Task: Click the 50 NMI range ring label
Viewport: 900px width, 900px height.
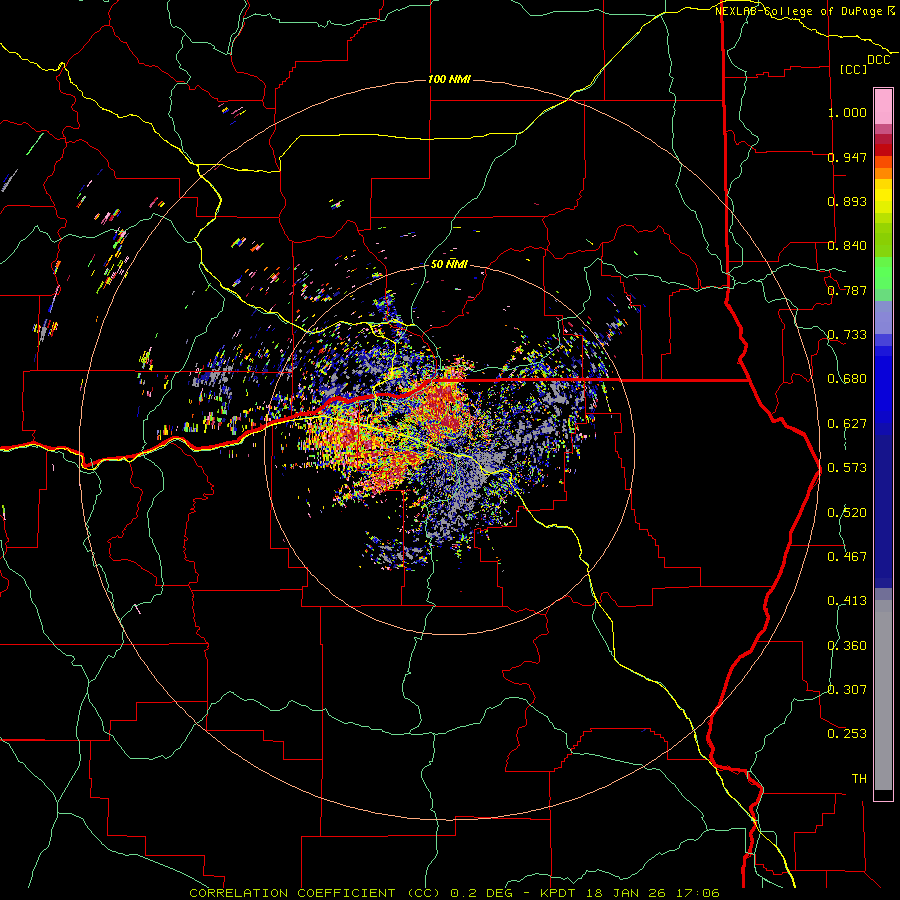Action: click(x=449, y=264)
